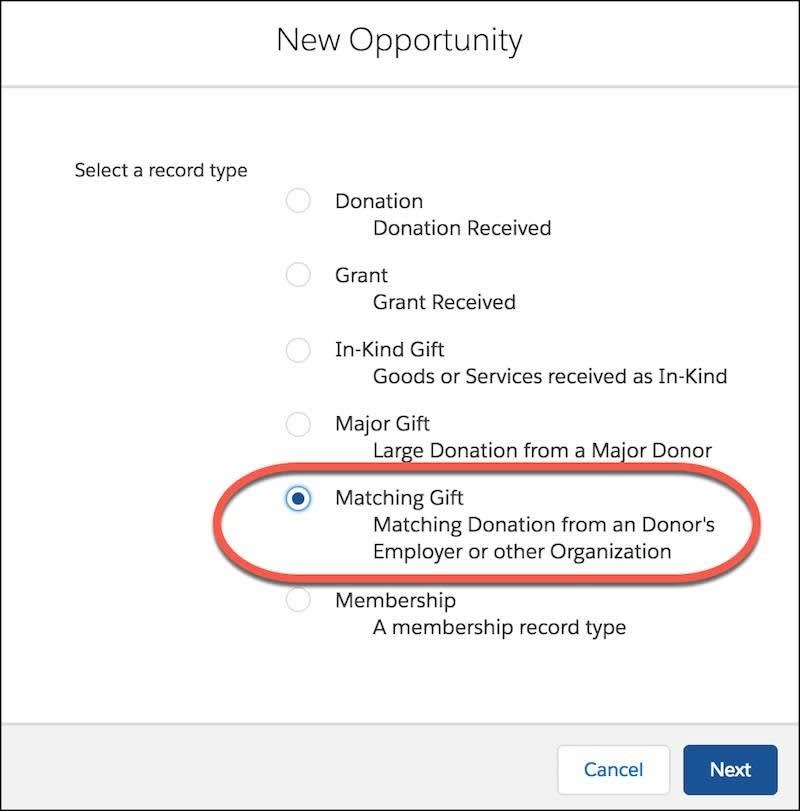Click the Next button to proceed
Viewport: 800px width, 811px height.
click(x=731, y=770)
